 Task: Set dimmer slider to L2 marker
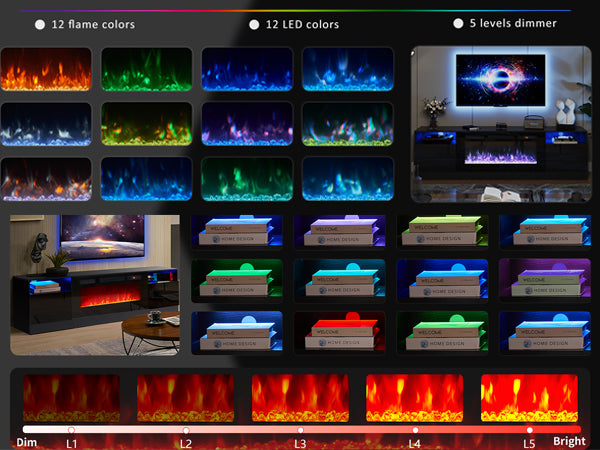(186, 430)
